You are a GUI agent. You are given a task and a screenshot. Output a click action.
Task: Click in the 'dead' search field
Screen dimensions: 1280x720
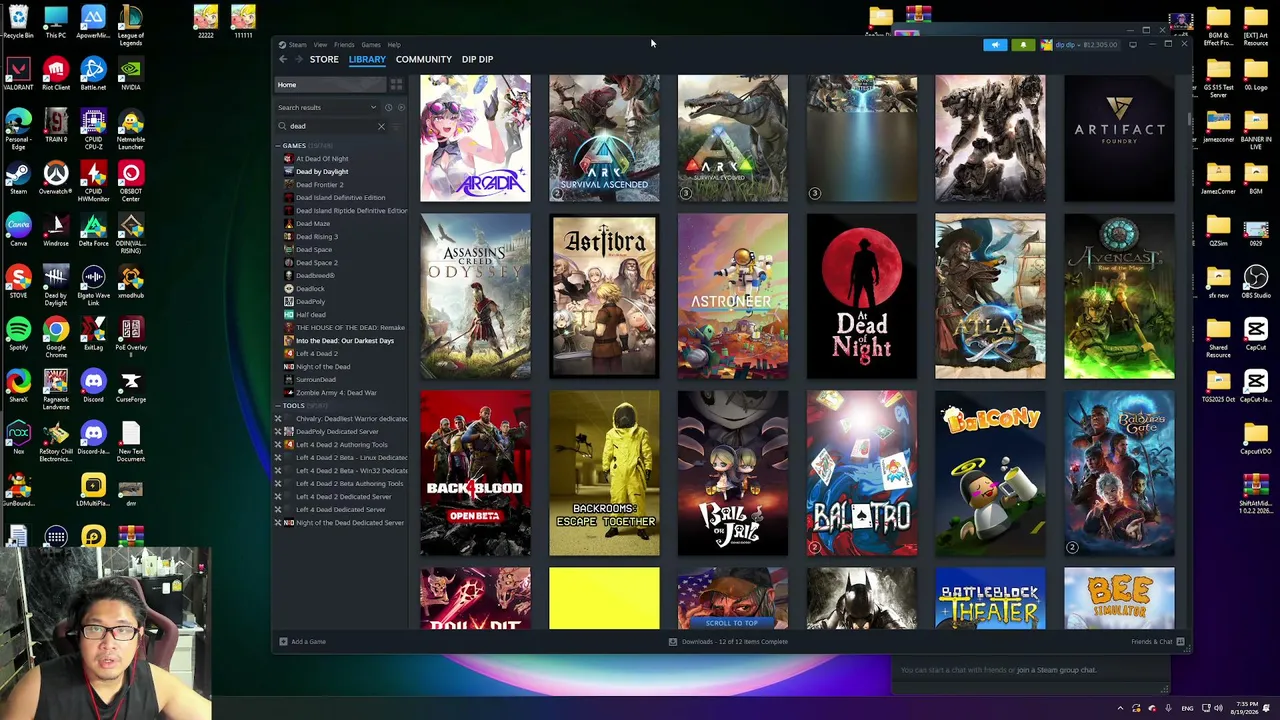(331, 126)
